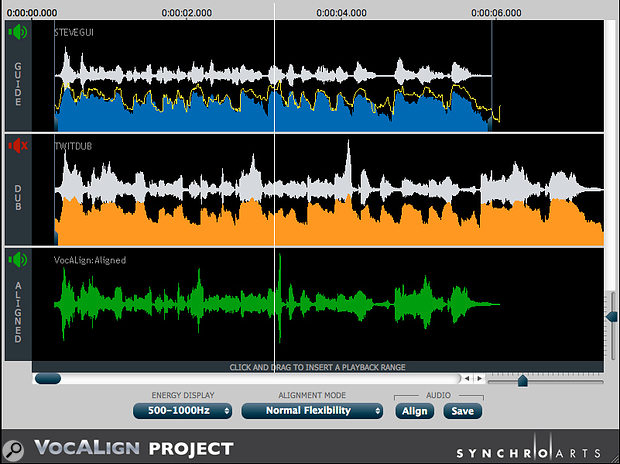Screen dimensions: 620x464
Task: Click the scroll right arrow
Action: pos(479,379)
